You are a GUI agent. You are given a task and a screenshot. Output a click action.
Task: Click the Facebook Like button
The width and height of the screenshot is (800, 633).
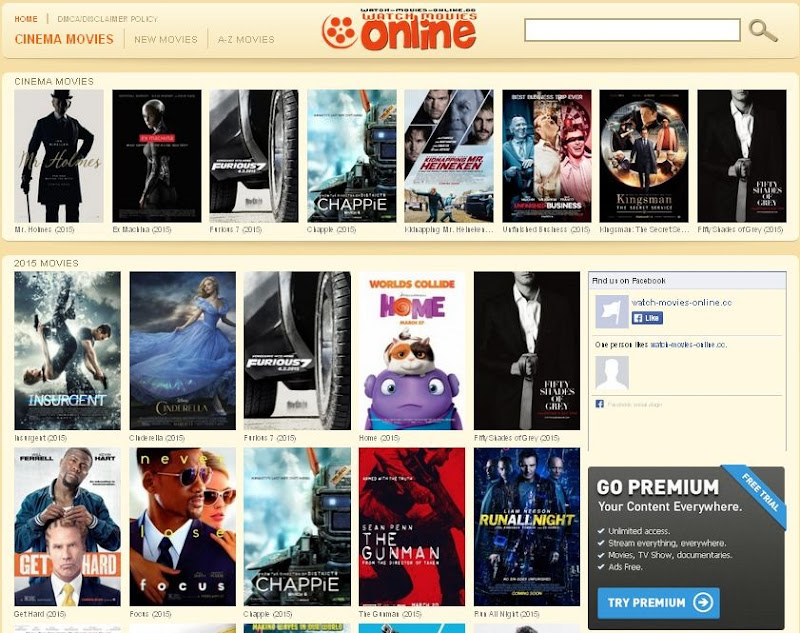(x=647, y=318)
